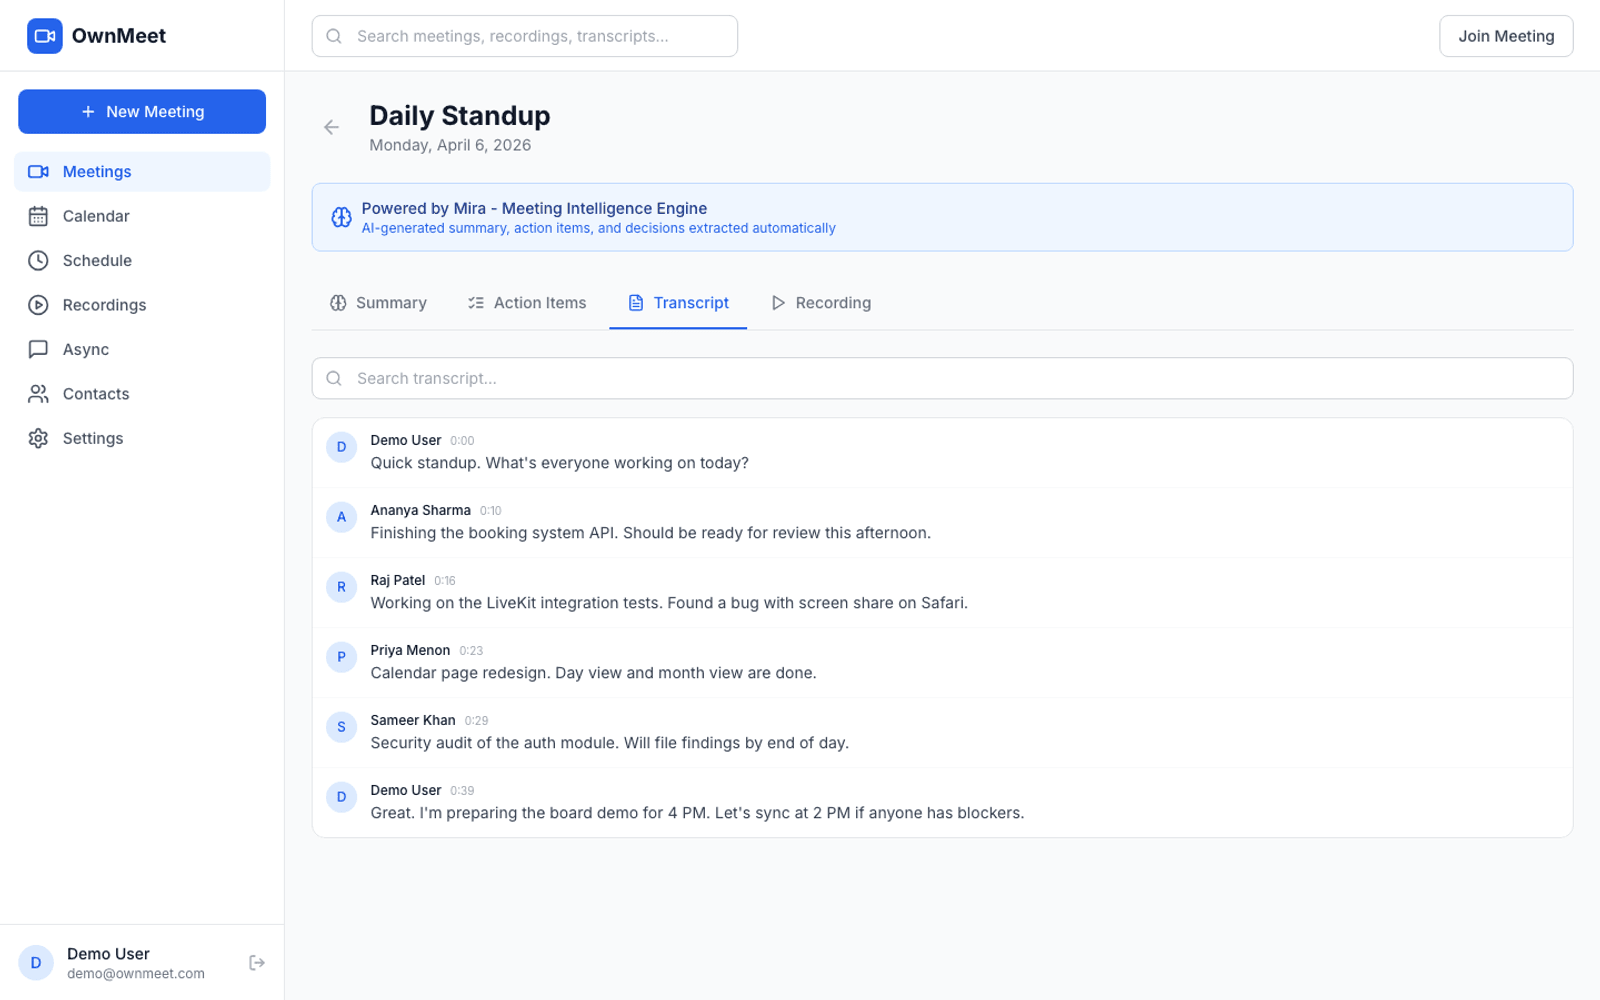Click the 0:29 timestamp for Sameer Khan

(477, 721)
